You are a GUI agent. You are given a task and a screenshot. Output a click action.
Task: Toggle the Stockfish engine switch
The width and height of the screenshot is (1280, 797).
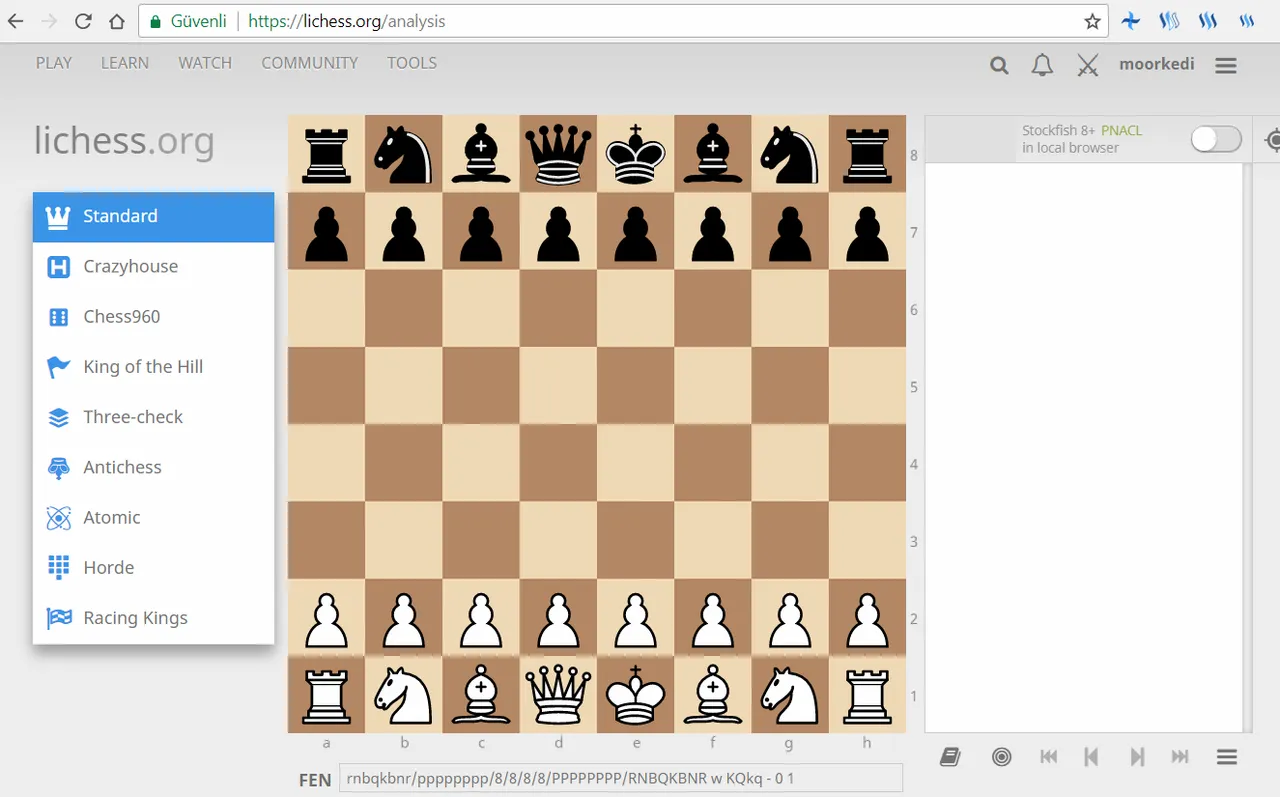click(x=1216, y=139)
